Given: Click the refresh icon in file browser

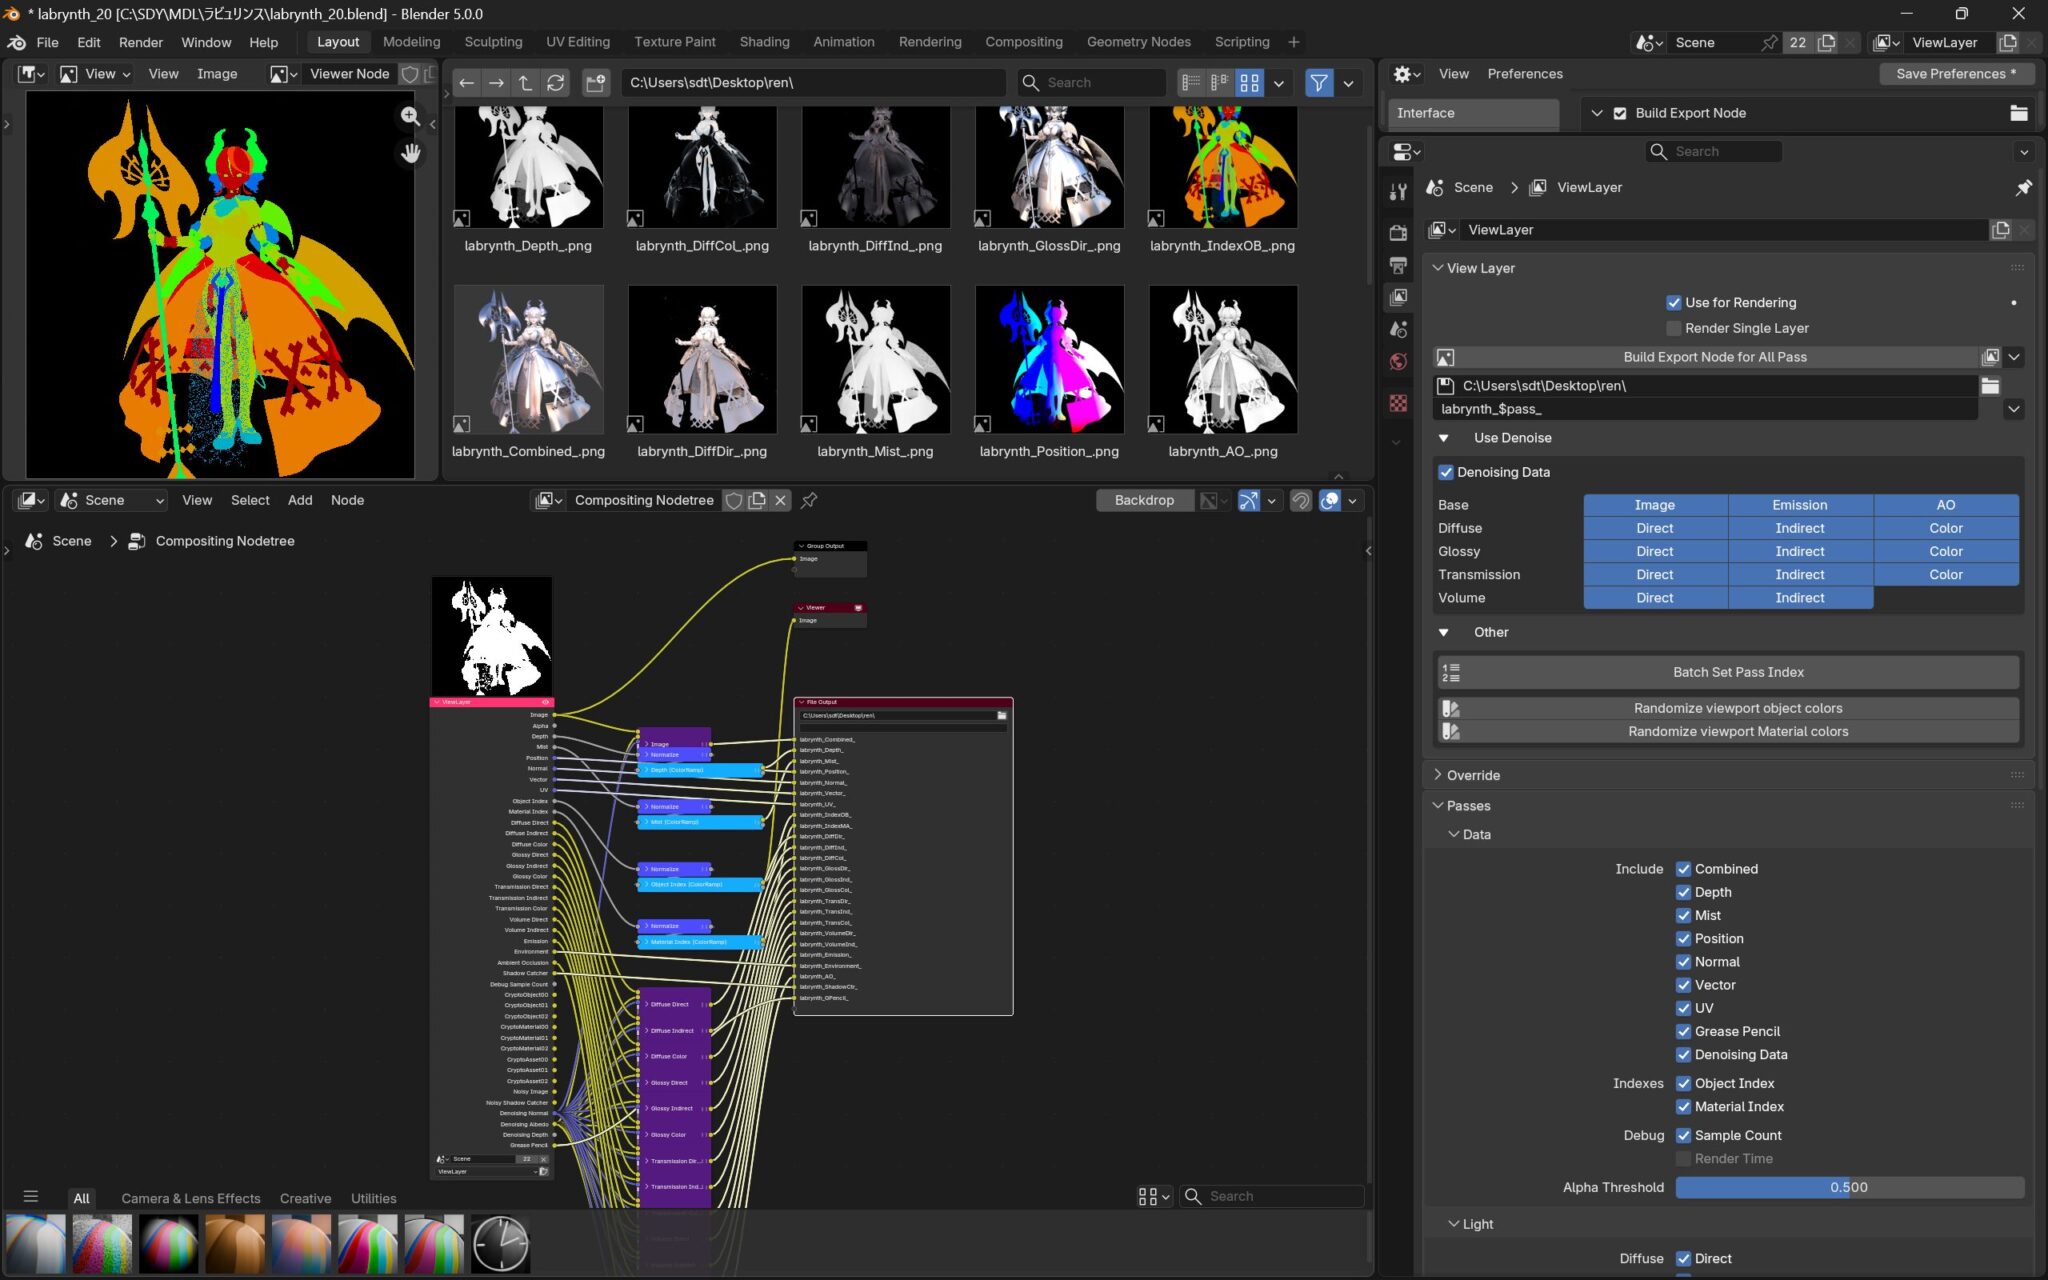Looking at the screenshot, I should (556, 83).
